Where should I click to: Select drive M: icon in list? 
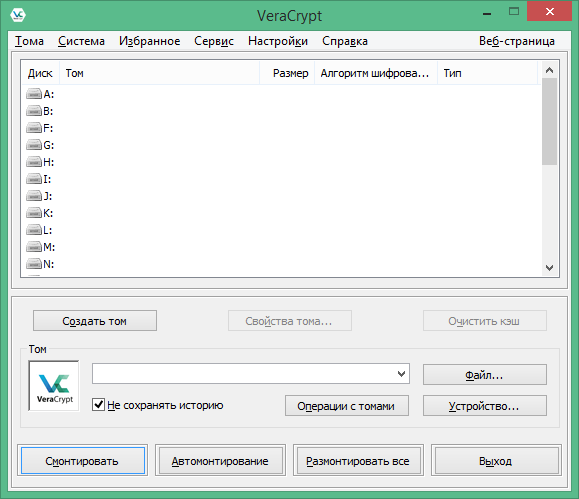[34, 247]
